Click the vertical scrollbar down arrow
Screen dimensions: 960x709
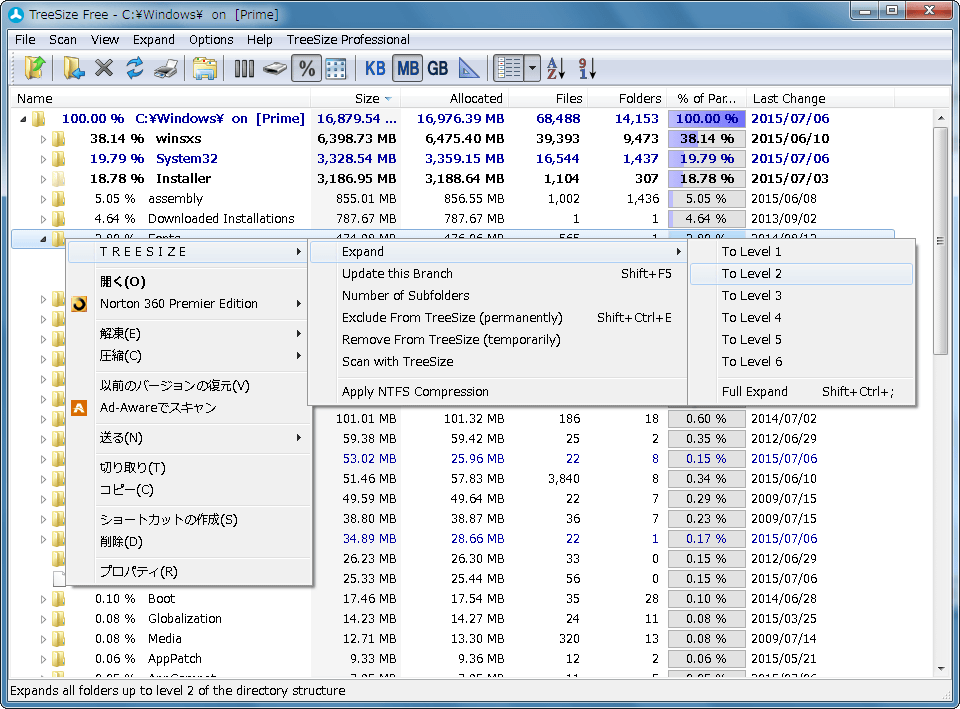coord(940,669)
